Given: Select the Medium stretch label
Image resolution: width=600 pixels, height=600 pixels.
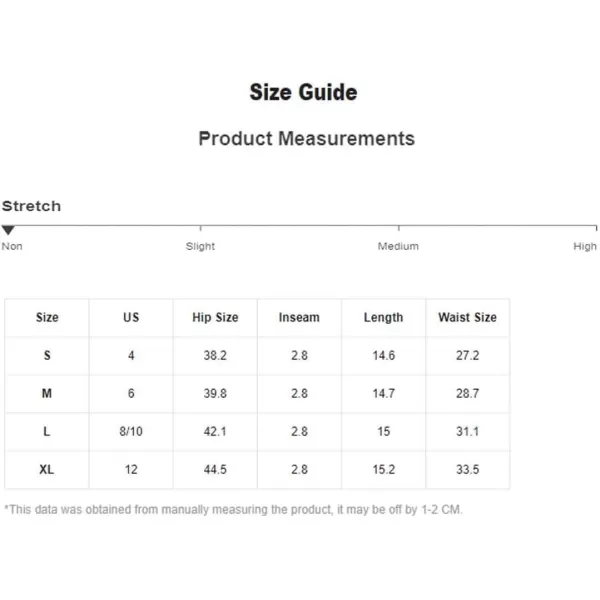Looking at the screenshot, I should [x=398, y=246].
